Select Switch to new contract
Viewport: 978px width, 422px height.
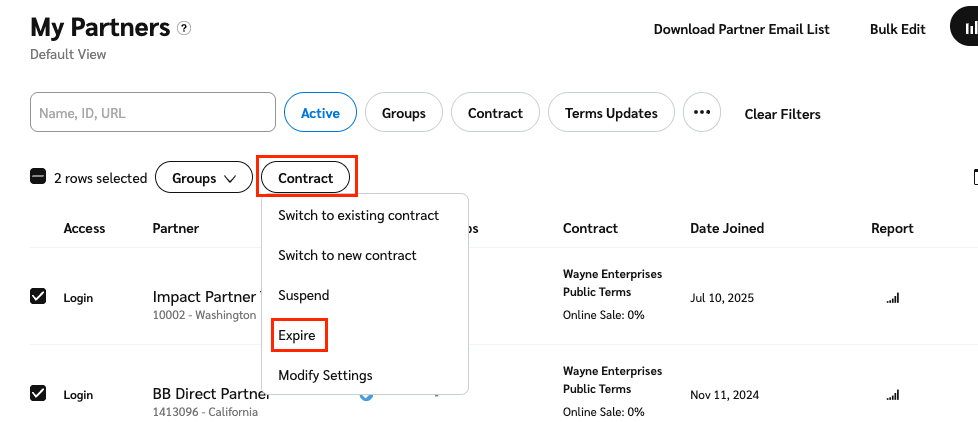pos(347,255)
